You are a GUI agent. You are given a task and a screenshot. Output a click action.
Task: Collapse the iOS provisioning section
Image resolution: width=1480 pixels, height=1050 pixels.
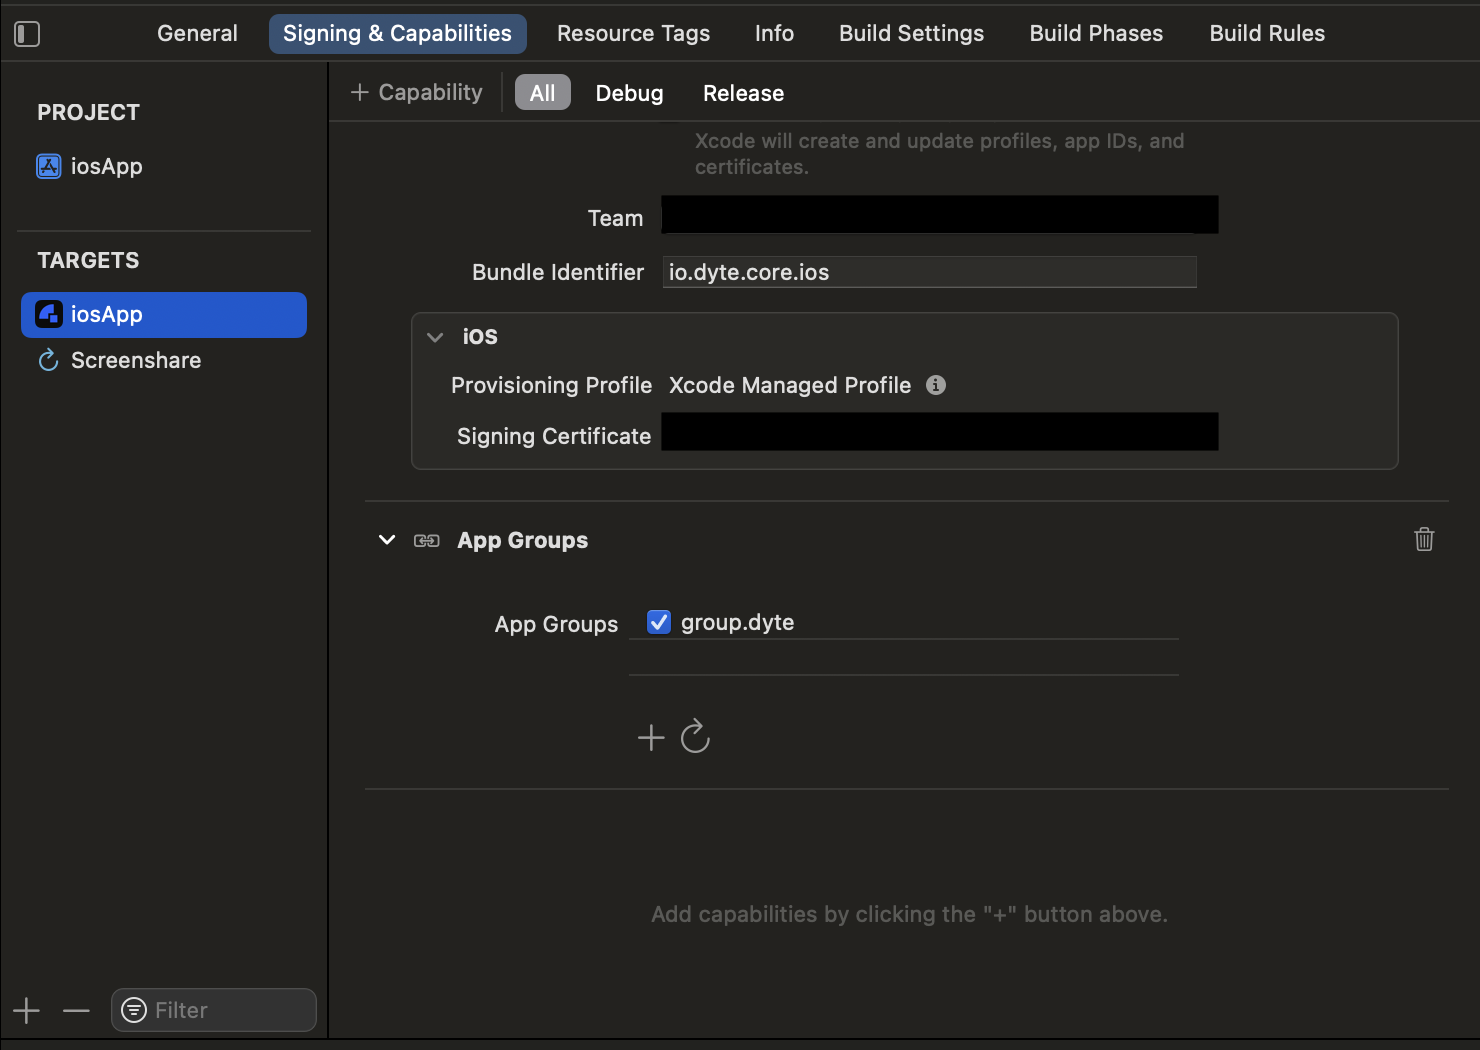pyautogui.click(x=434, y=337)
